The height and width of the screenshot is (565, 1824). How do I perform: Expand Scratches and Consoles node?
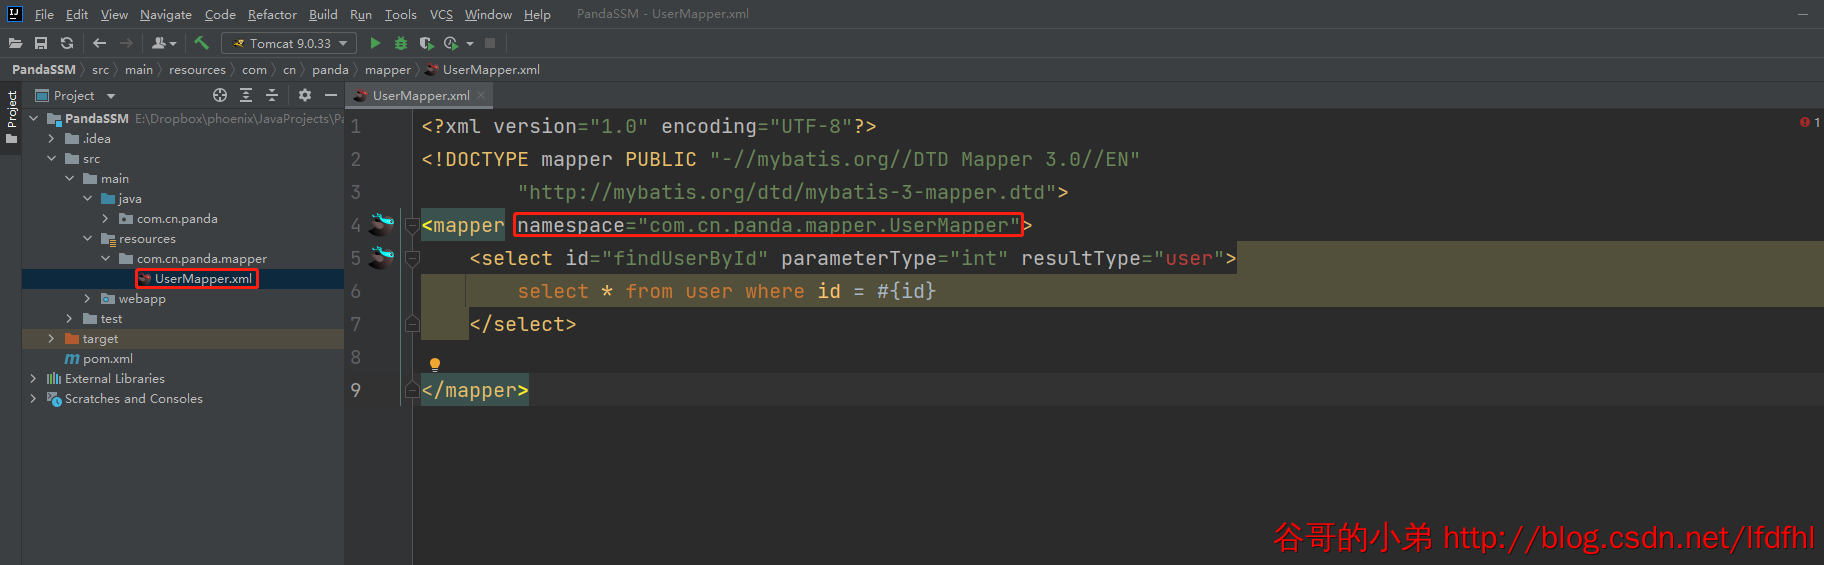pos(34,398)
